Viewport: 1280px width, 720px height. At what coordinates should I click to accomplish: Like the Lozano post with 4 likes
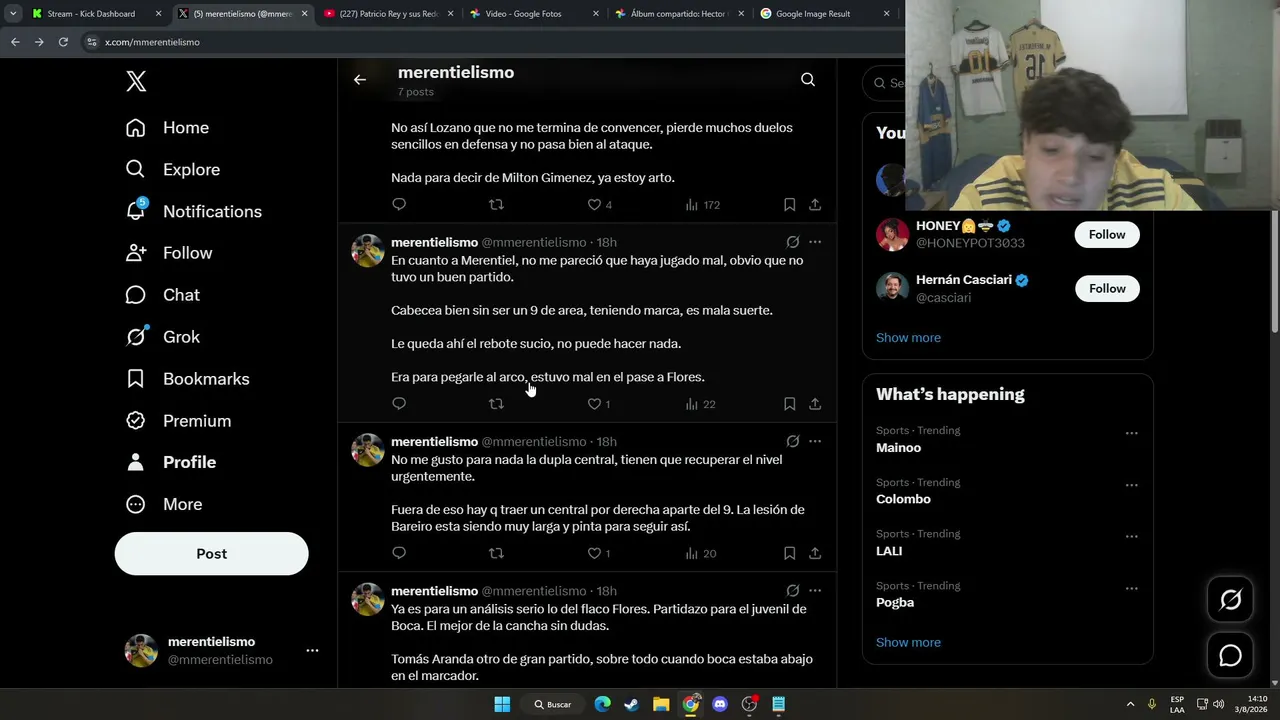(x=599, y=205)
